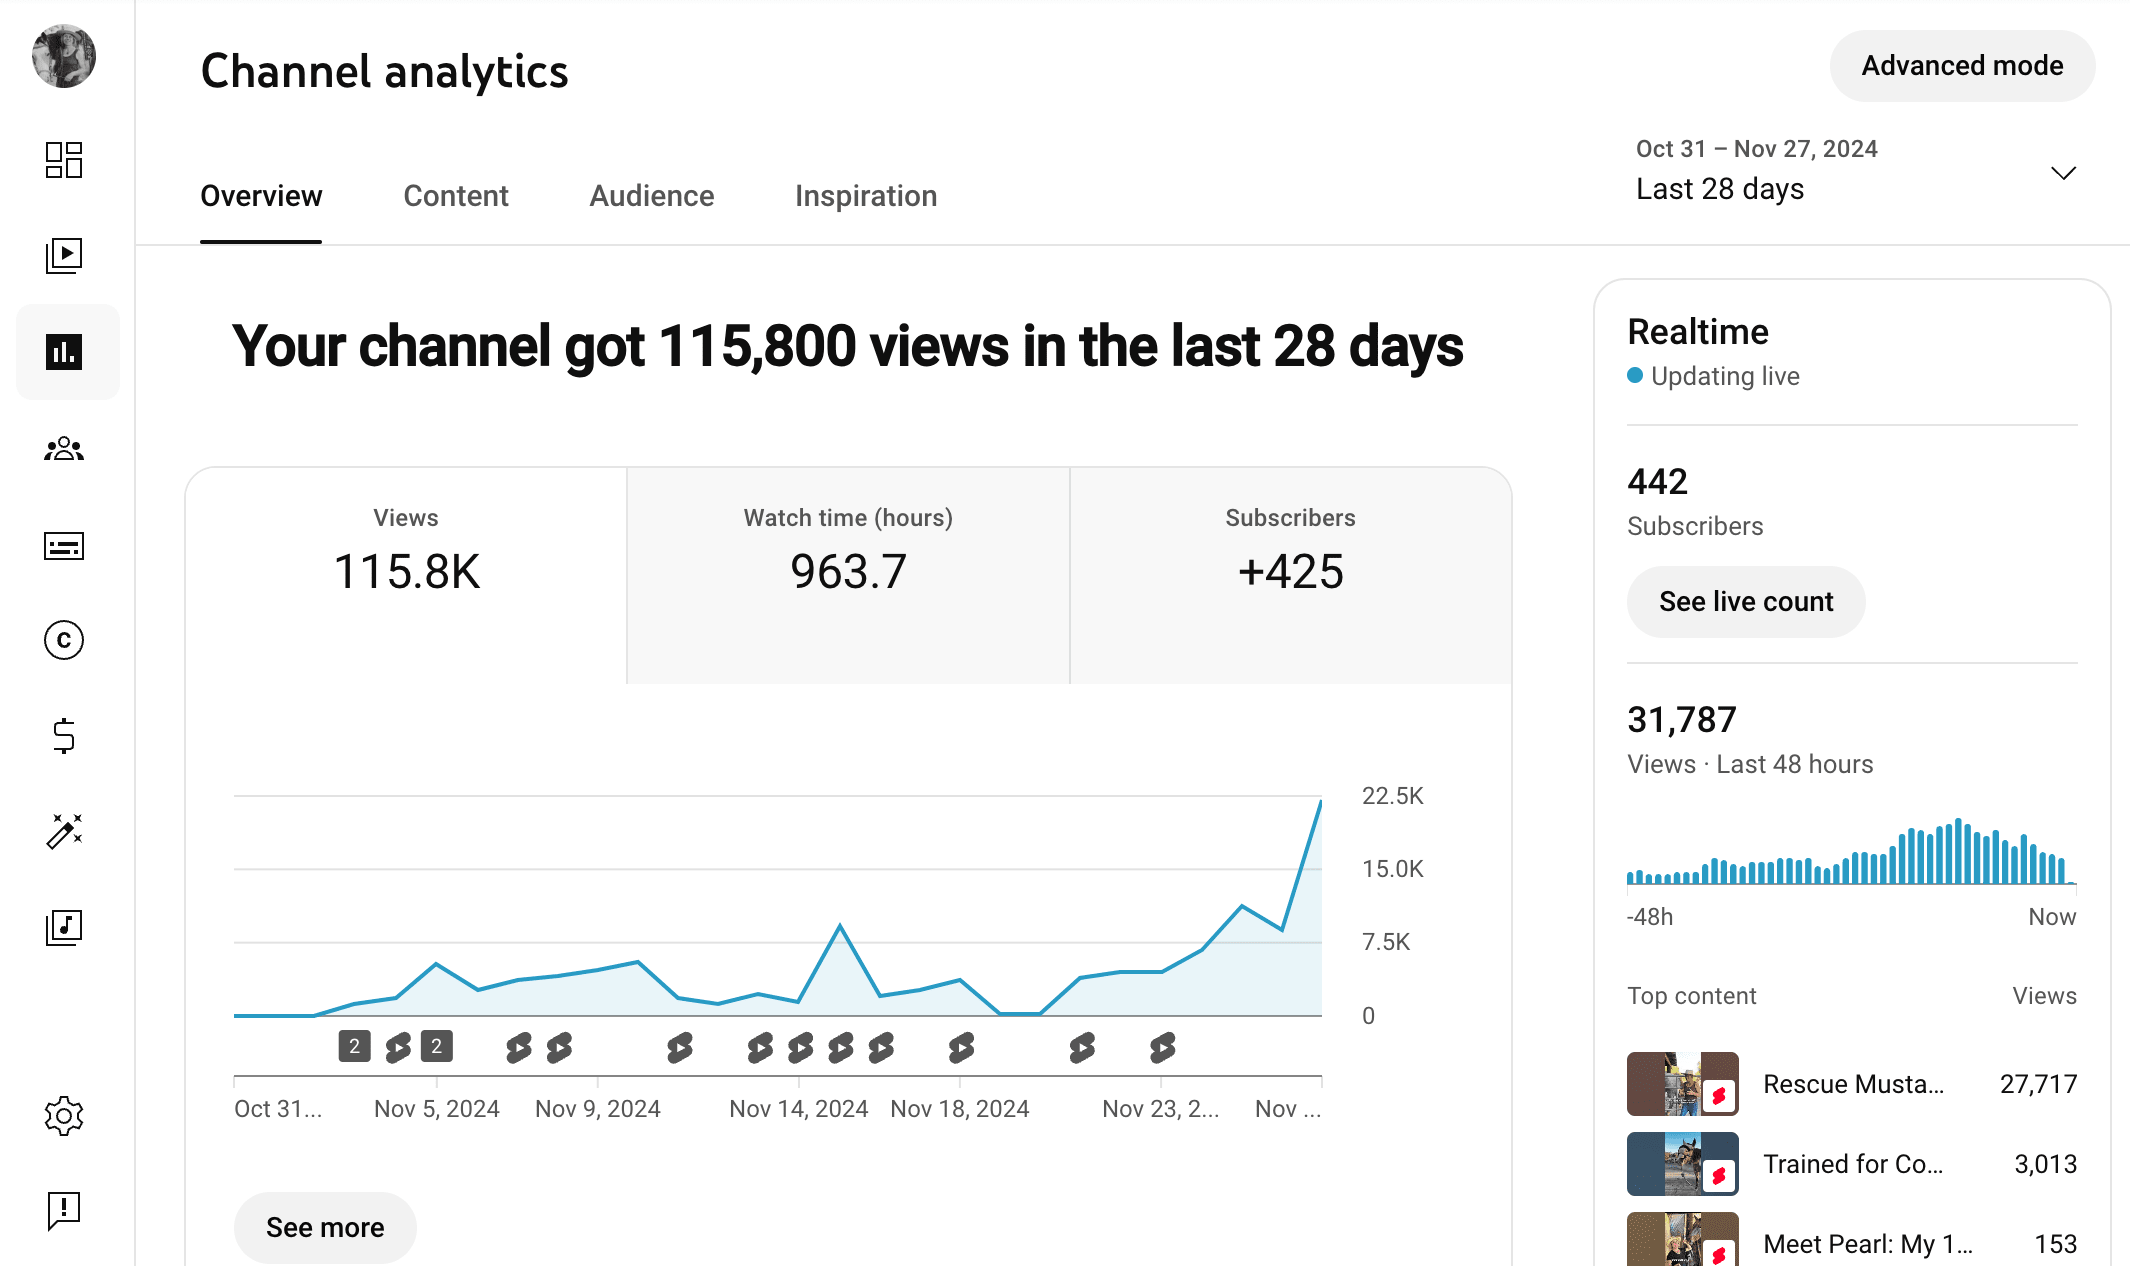This screenshot has height=1266, width=2130.
Task: Select the Subscribers metric card
Action: coord(1290,570)
